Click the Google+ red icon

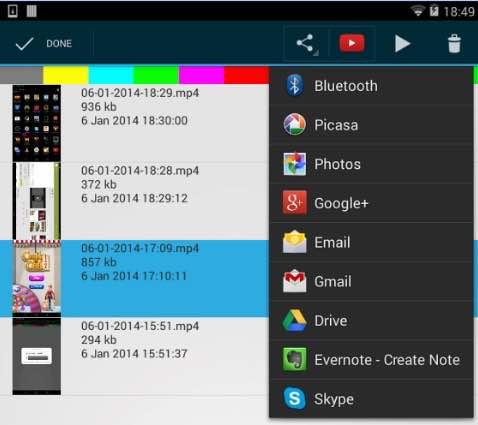(x=294, y=203)
